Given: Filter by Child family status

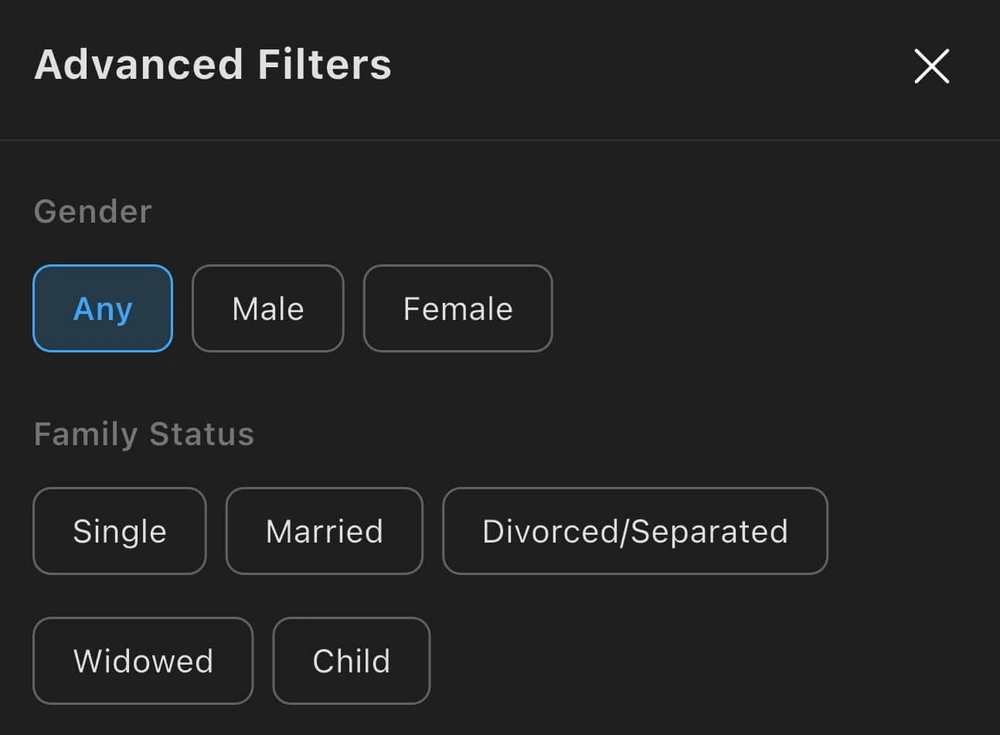Looking at the screenshot, I should coord(351,661).
